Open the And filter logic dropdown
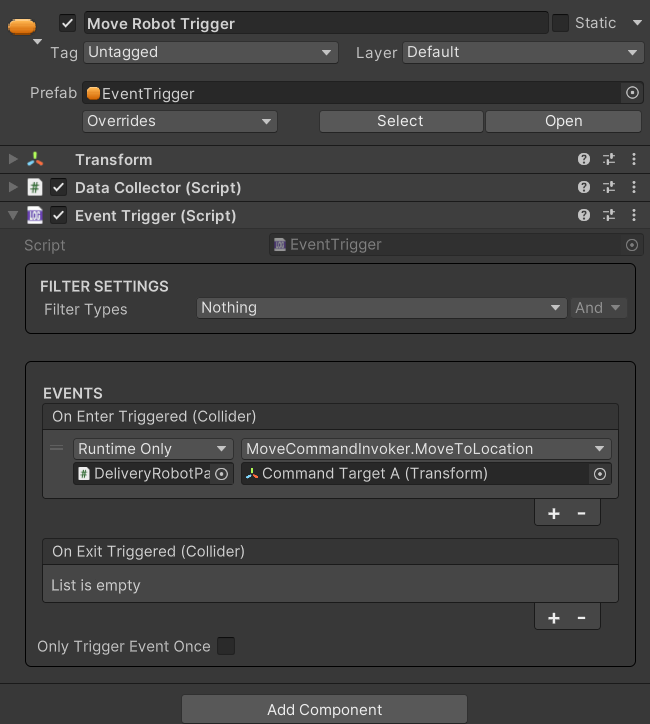 [599, 308]
